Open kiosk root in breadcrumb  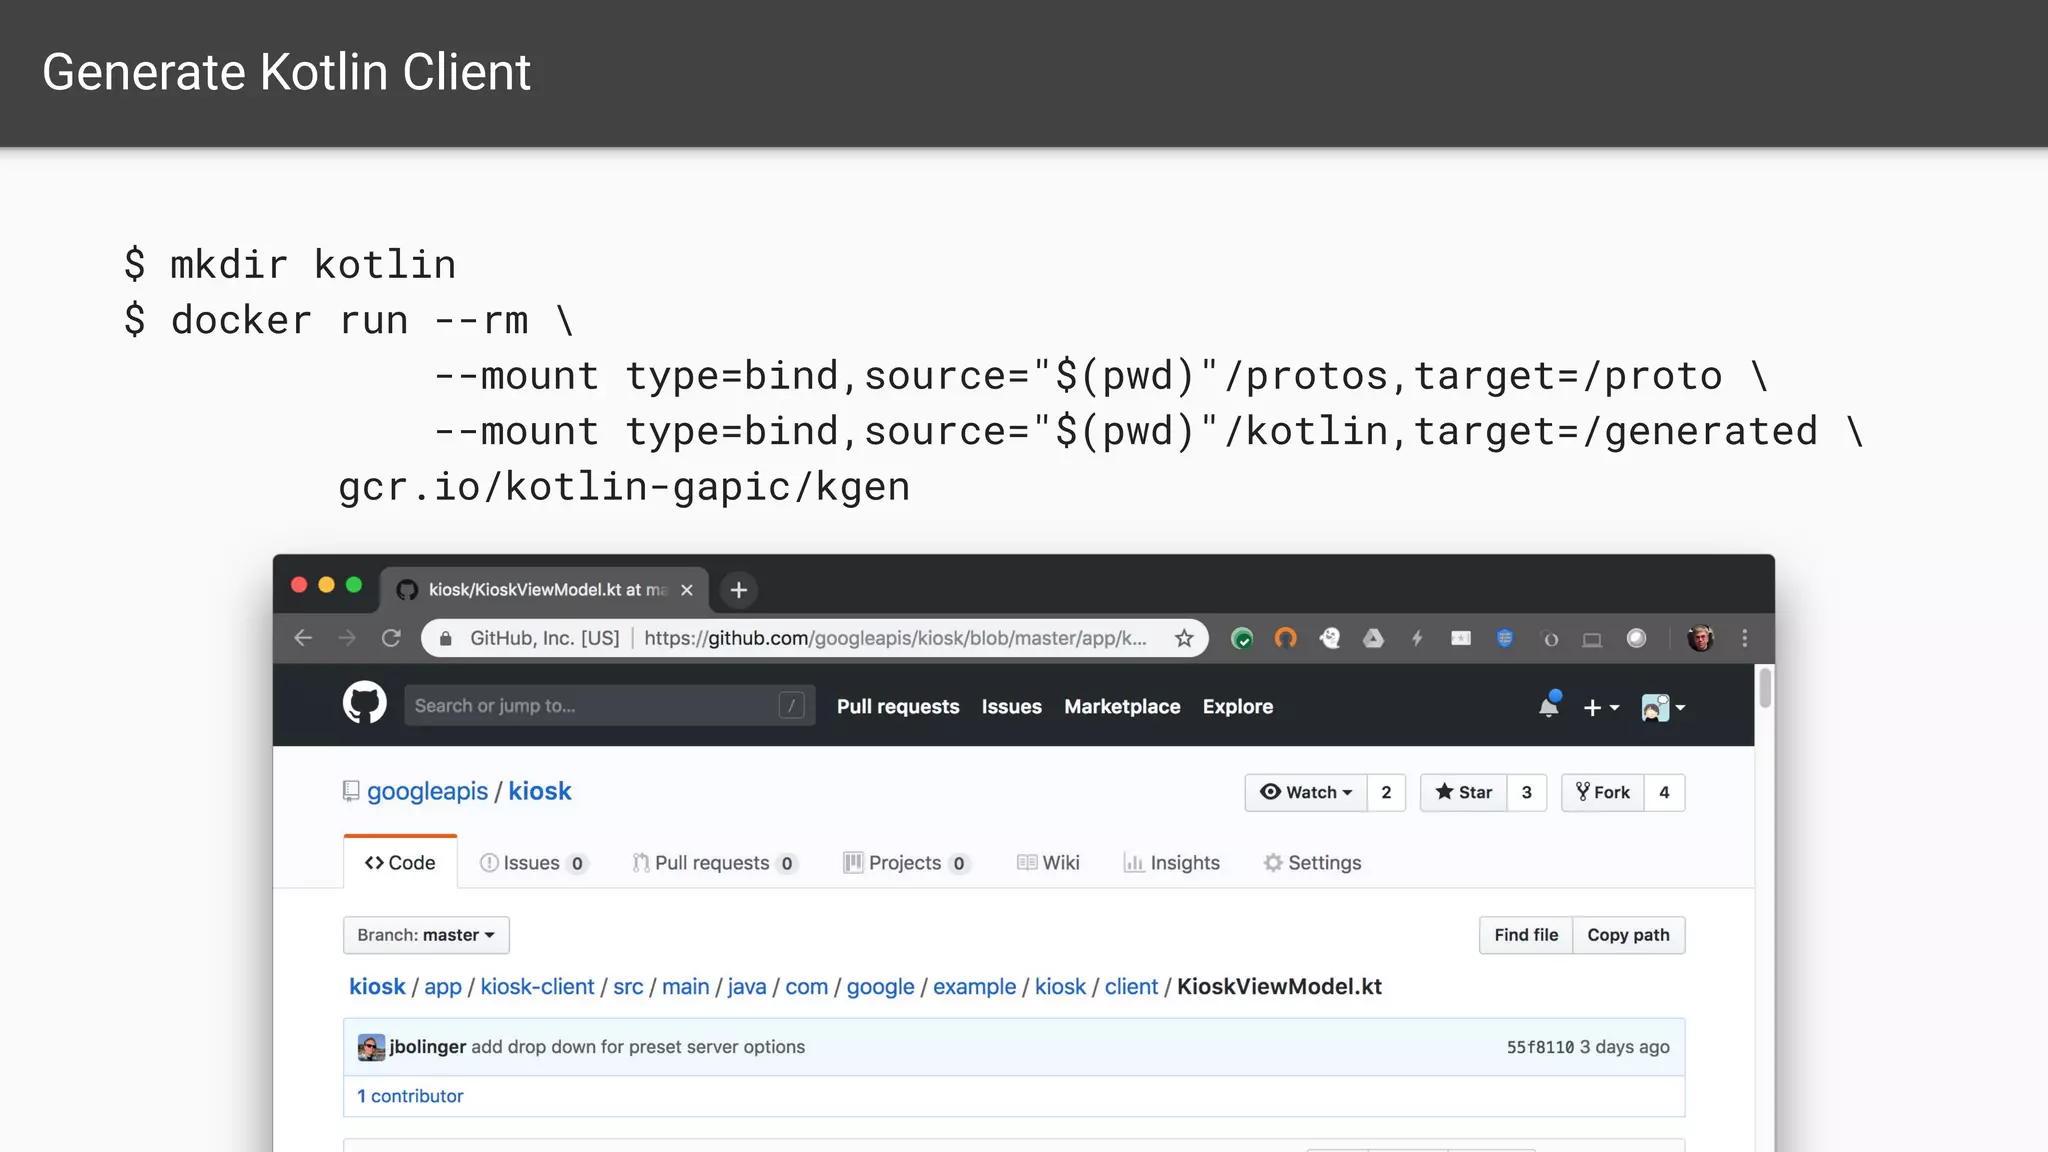(x=377, y=987)
